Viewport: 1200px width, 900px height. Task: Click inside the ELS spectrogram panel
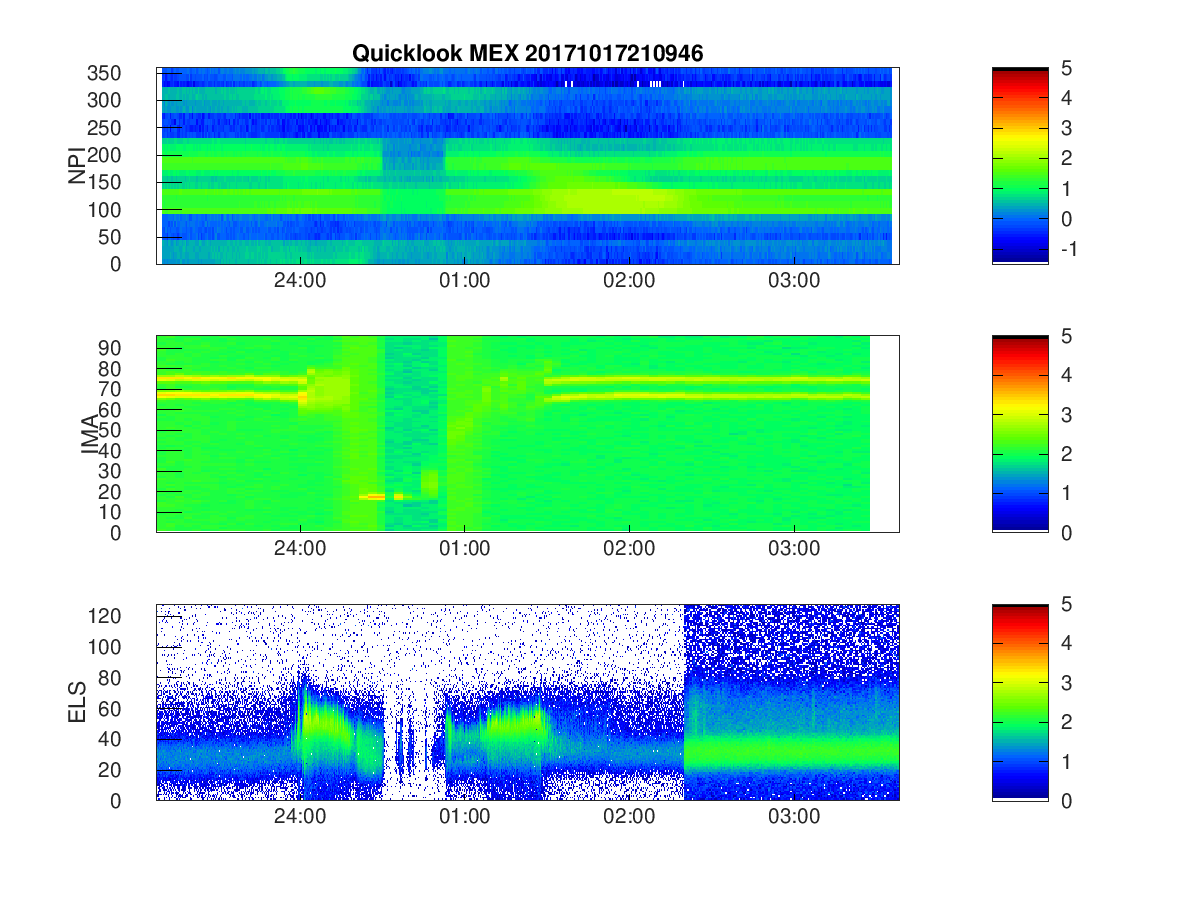click(527, 702)
